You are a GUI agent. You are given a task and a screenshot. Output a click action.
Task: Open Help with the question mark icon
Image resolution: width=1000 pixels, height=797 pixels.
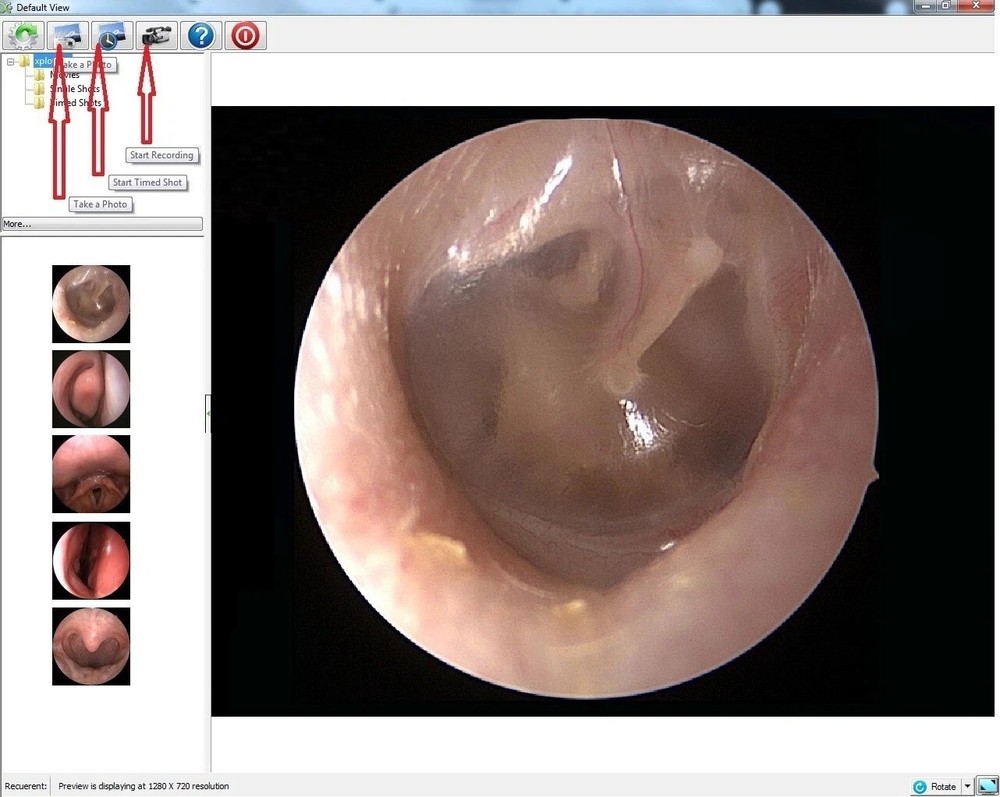point(200,35)
